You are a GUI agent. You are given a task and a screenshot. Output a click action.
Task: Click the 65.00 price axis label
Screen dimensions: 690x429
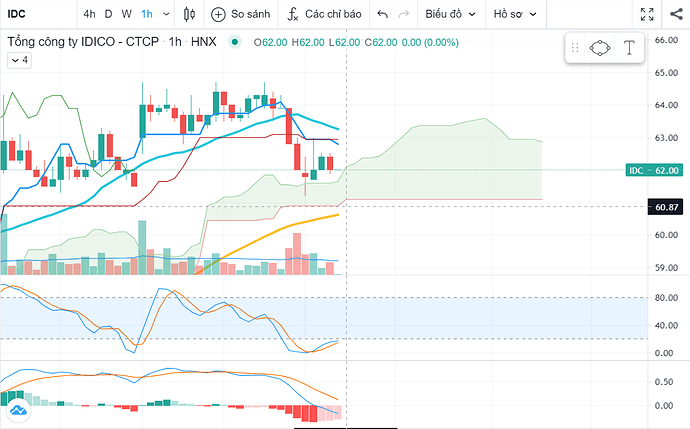(666, 73)
